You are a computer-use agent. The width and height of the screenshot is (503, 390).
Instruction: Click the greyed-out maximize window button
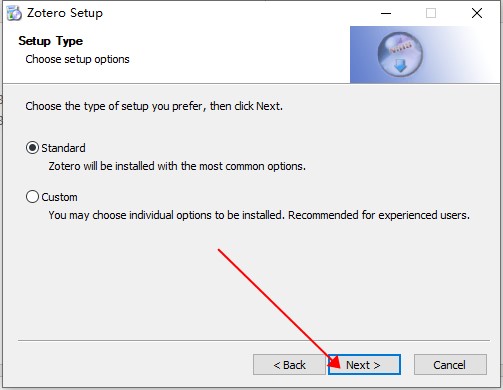point(431,13)
